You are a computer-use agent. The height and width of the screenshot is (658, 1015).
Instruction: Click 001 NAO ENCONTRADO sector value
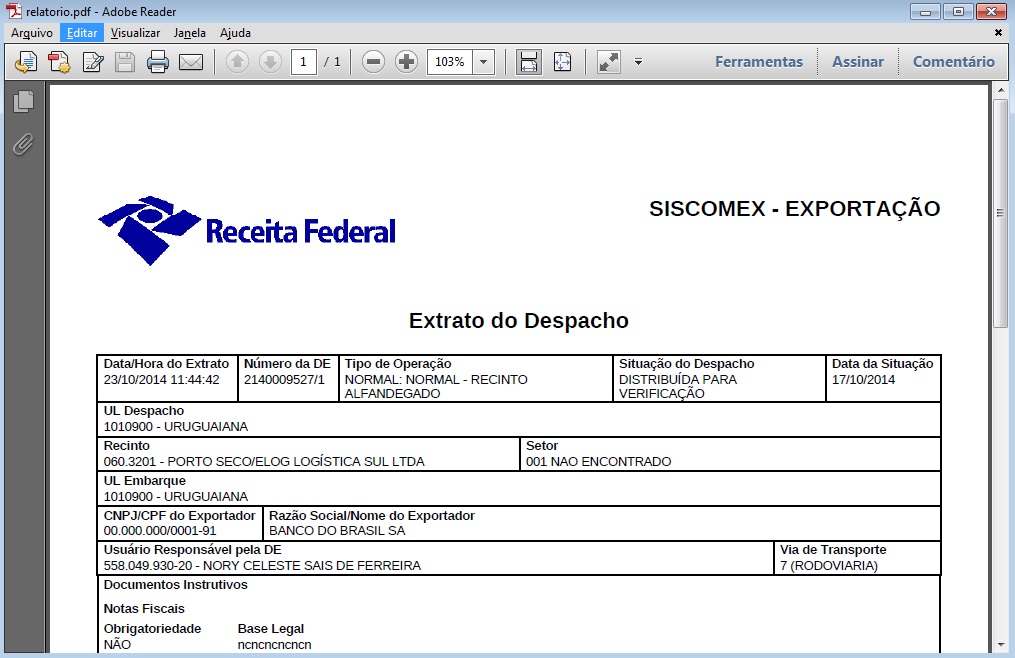[x=599, y=462]
